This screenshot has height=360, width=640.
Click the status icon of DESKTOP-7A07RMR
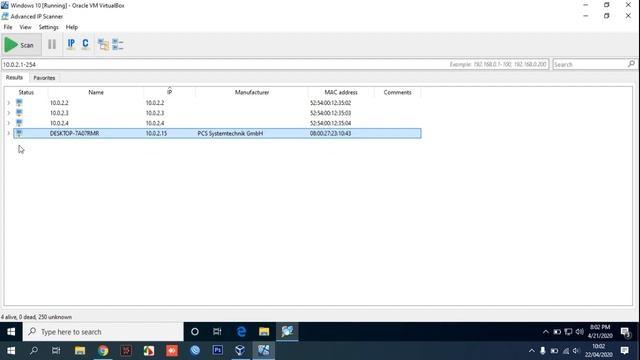click(19, 133)
